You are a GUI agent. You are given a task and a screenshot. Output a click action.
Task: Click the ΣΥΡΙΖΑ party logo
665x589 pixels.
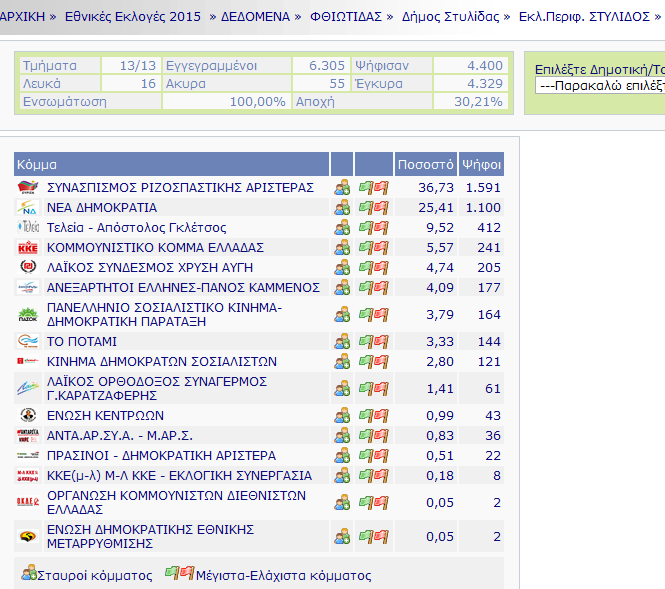(x=28, y=187)
